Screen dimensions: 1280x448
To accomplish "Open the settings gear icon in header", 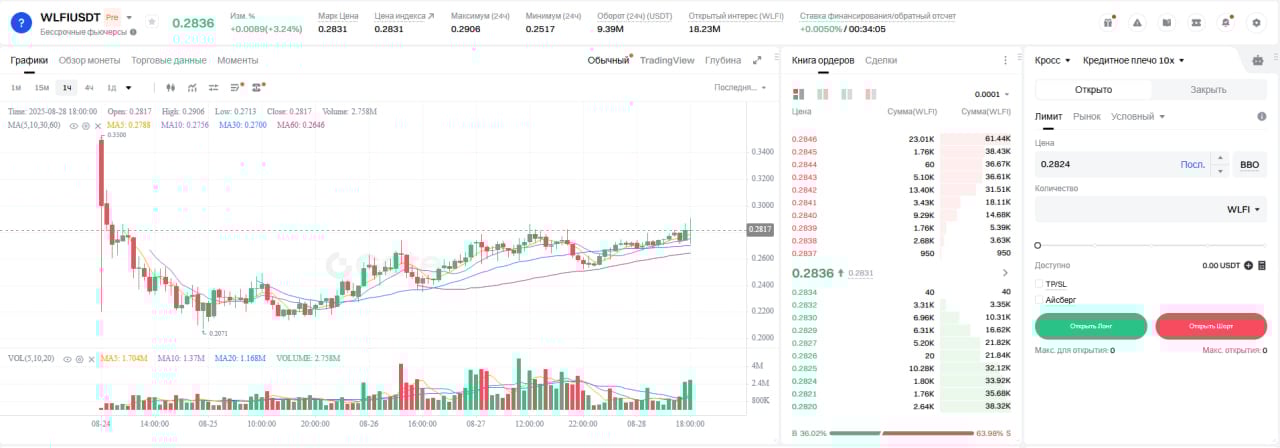I will [x=1256, y=22].
